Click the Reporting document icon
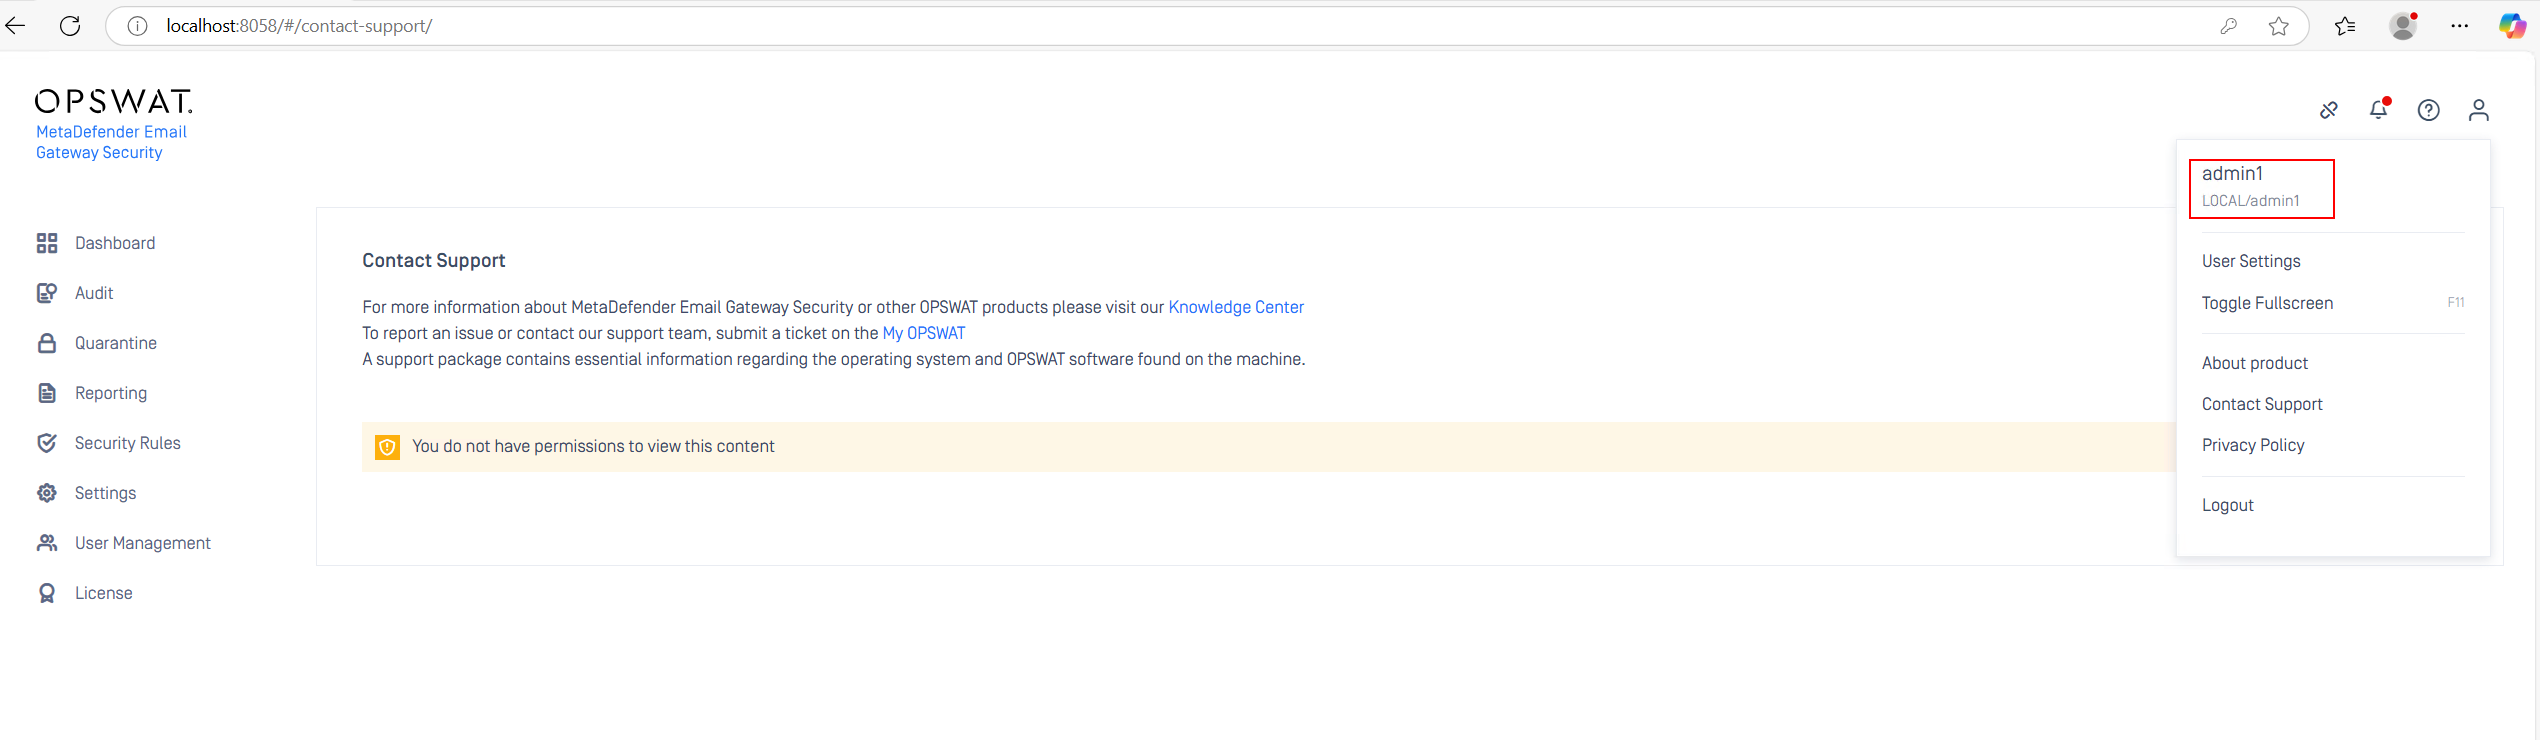The height and width of the screenshot is (740, 2540). click(47, 393)
